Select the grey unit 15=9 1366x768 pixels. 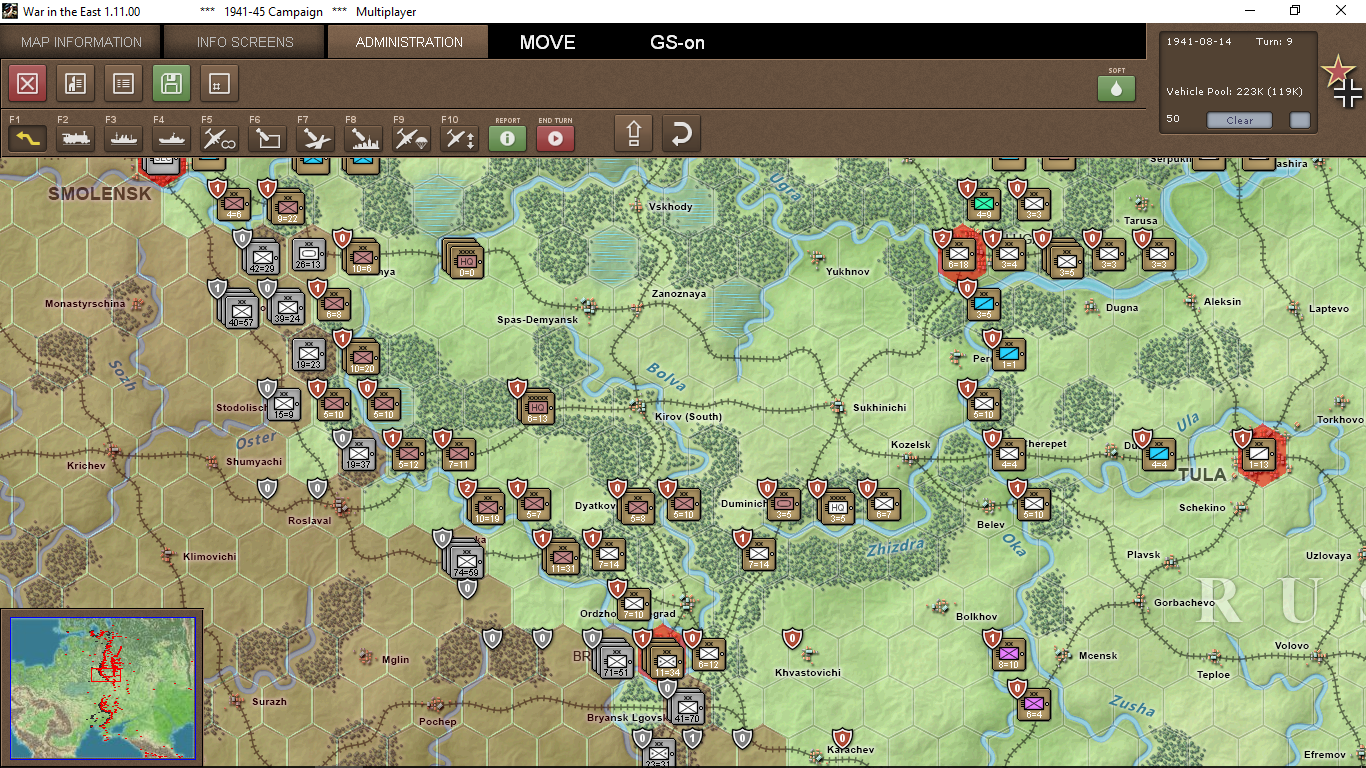click(284, 404)
